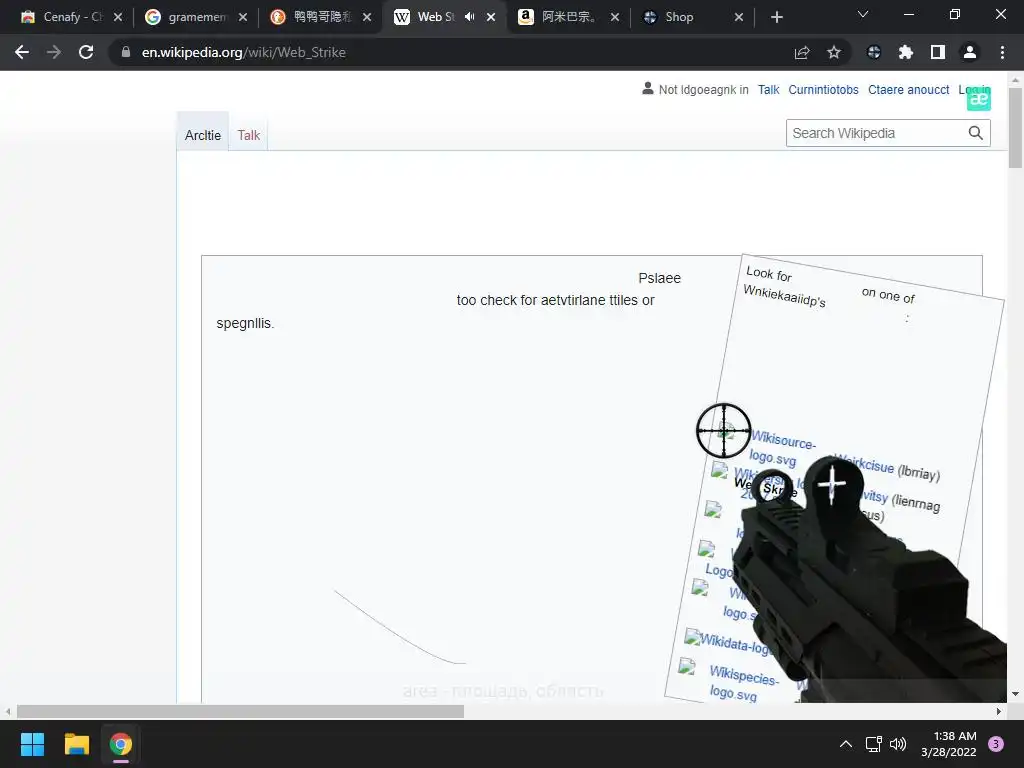Open the notification center badge
The image size is (1024, 768).
[996, 744]
